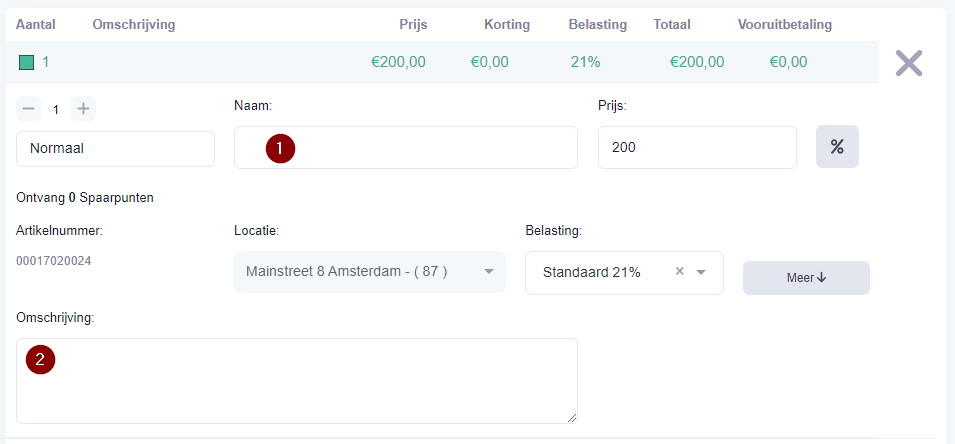The width and height of the screenshot is (955, 444).
Task: Click into the Naam input field
Action: coord(406,147)
